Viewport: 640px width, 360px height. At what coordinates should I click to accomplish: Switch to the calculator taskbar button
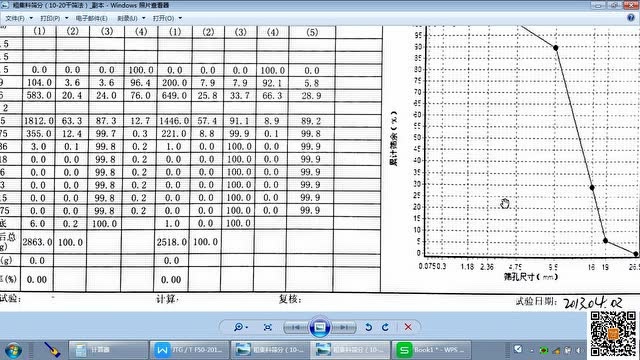[108, 350]
